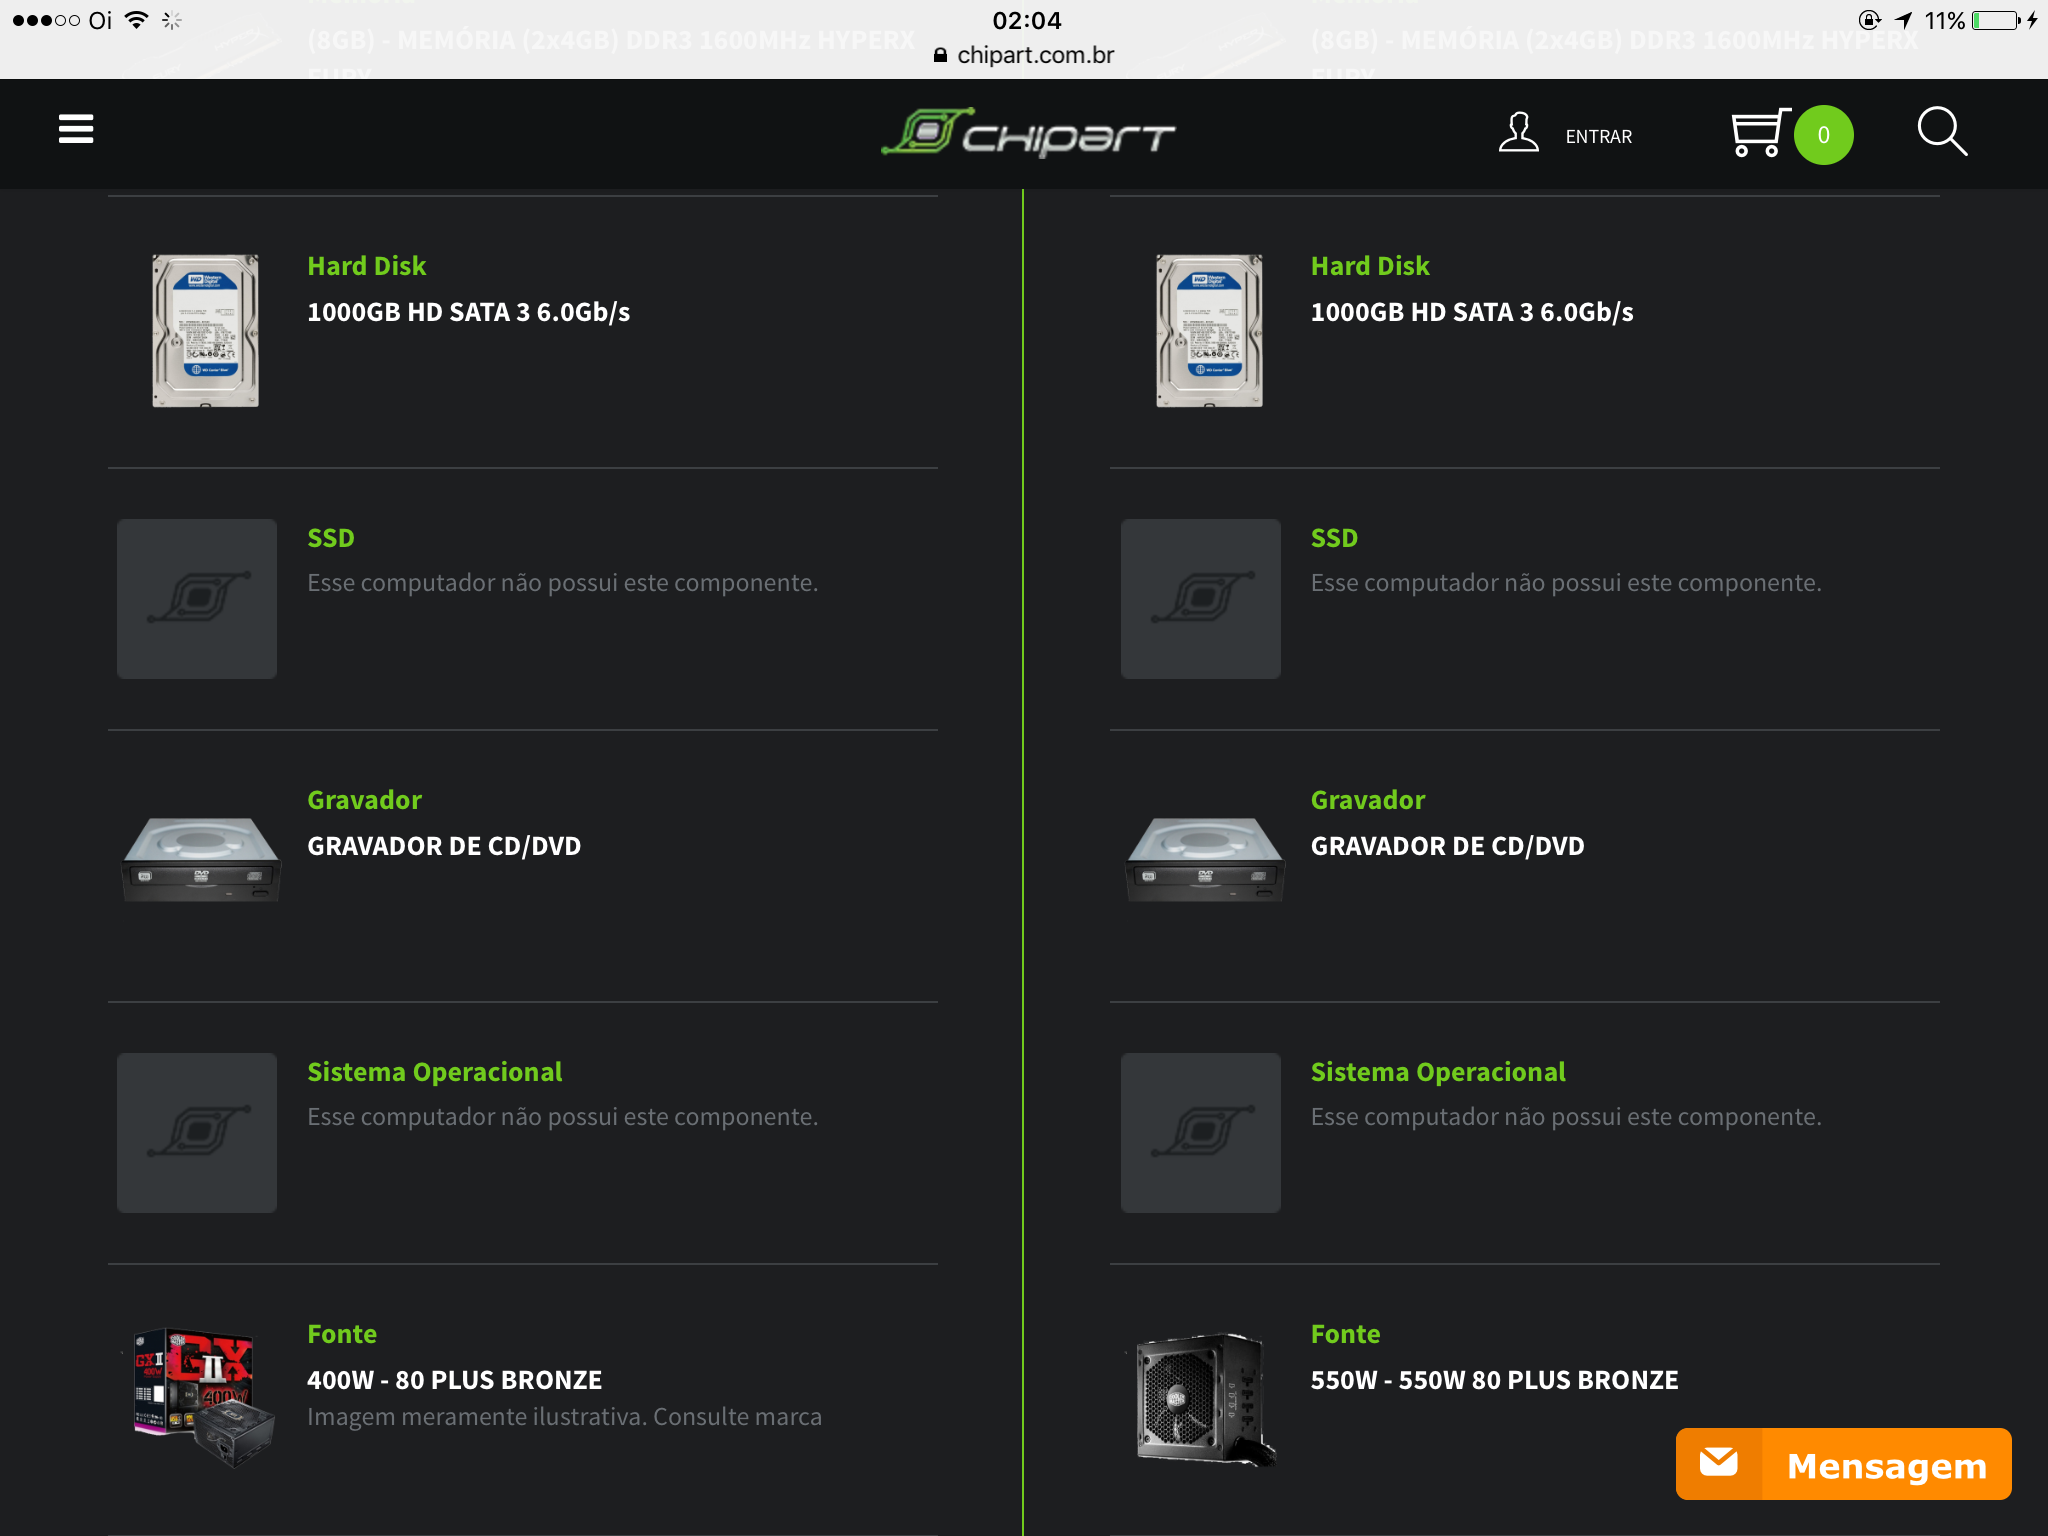The width and height of the screenshot is (2048, 1536).
Task: Click the ENTRAR login link
Action: click(x=1598, y=137)
